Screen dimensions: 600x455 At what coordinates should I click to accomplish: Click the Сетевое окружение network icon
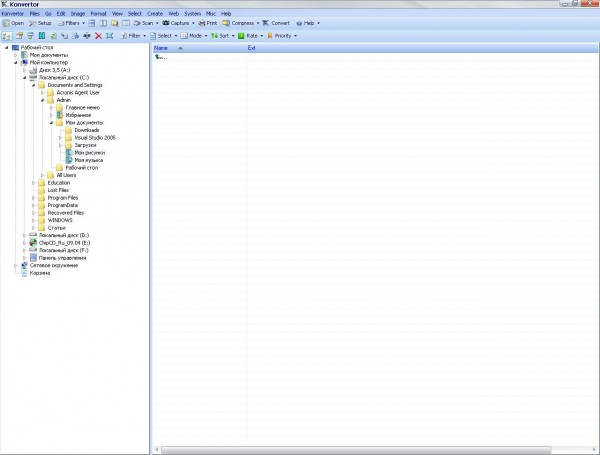[x=24, y=265]
